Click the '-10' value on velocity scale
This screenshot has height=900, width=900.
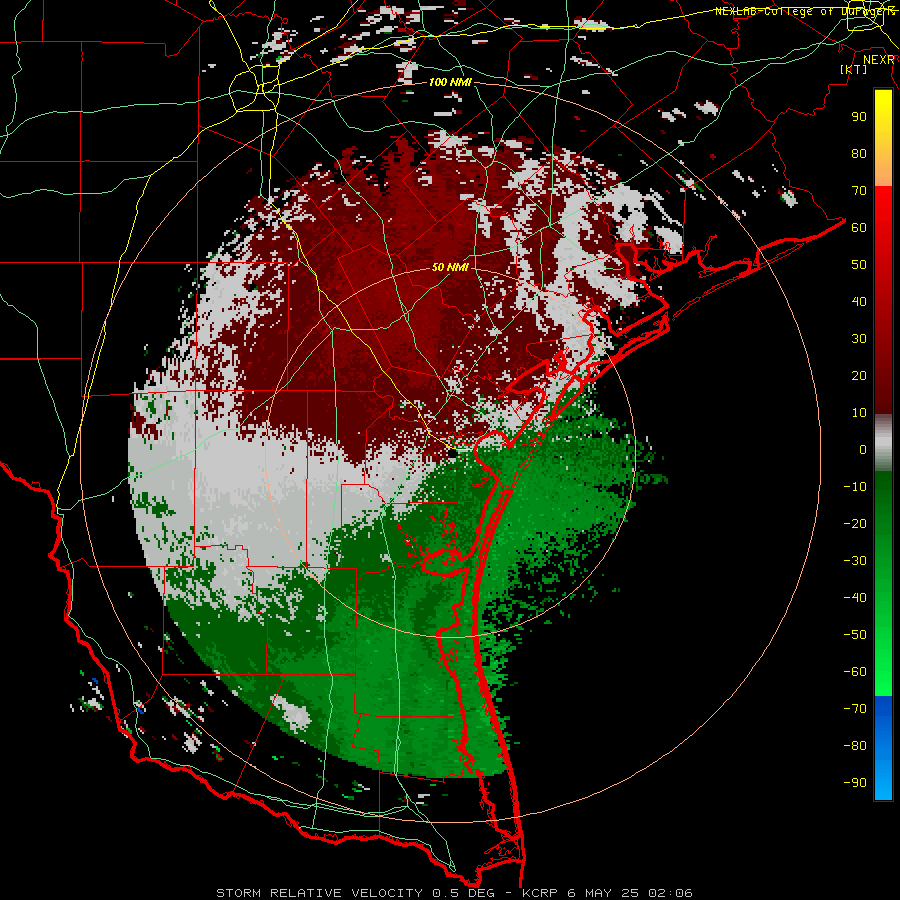[855, 487]
